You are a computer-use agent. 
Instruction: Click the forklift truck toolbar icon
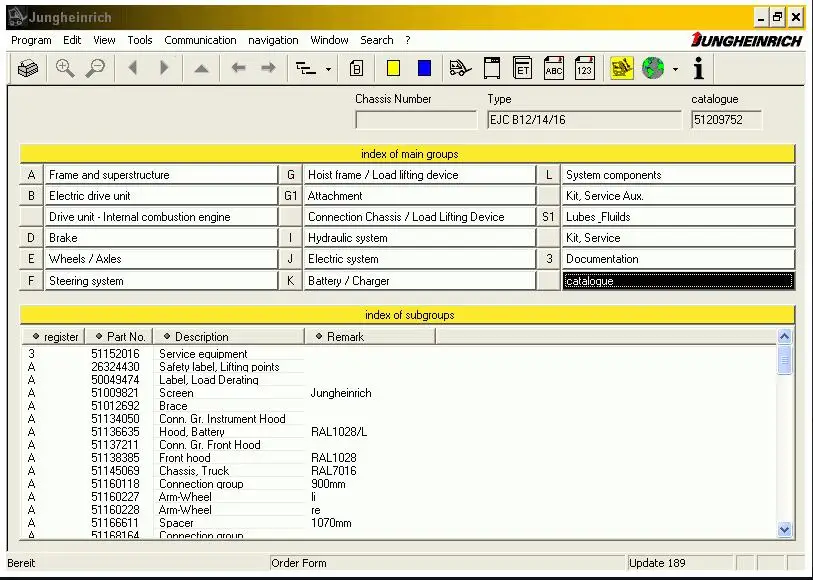pyautogui.click(x=460, y=68)
